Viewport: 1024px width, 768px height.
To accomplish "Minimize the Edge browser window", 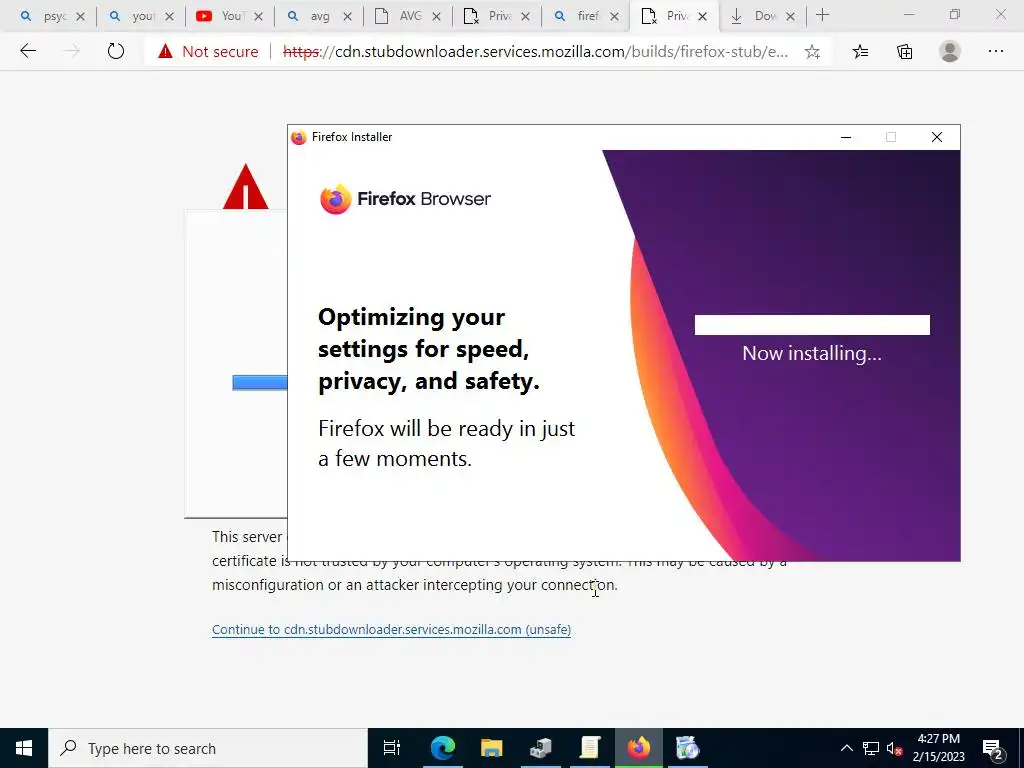I will point(908,14).
